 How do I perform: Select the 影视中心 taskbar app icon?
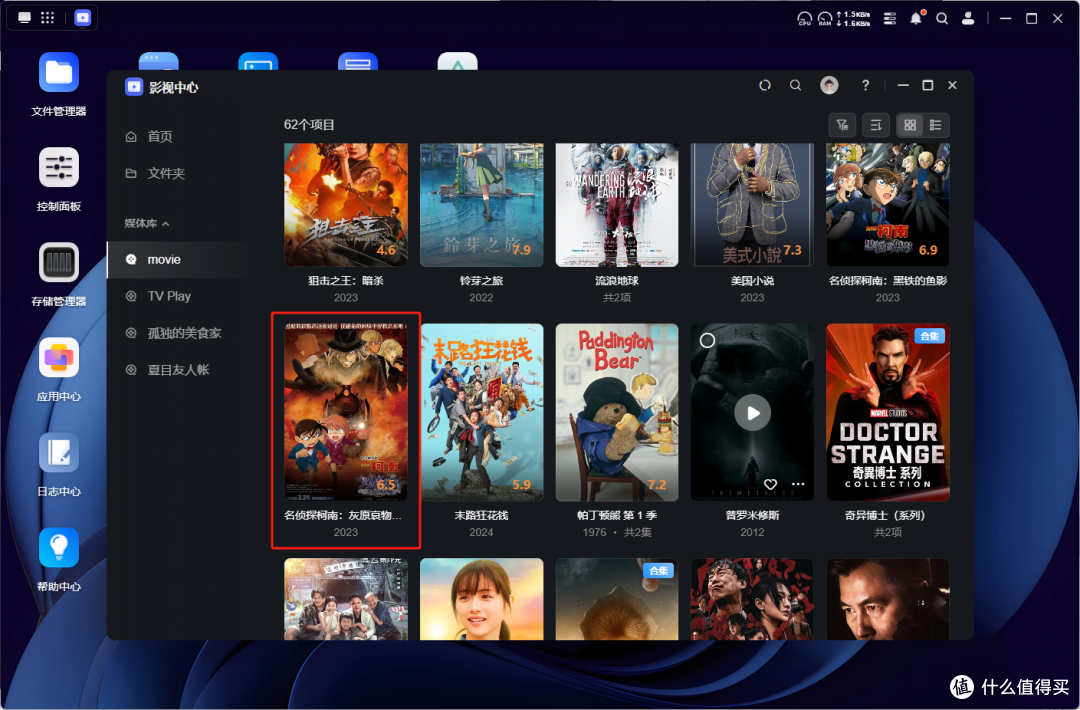point(83,17)
